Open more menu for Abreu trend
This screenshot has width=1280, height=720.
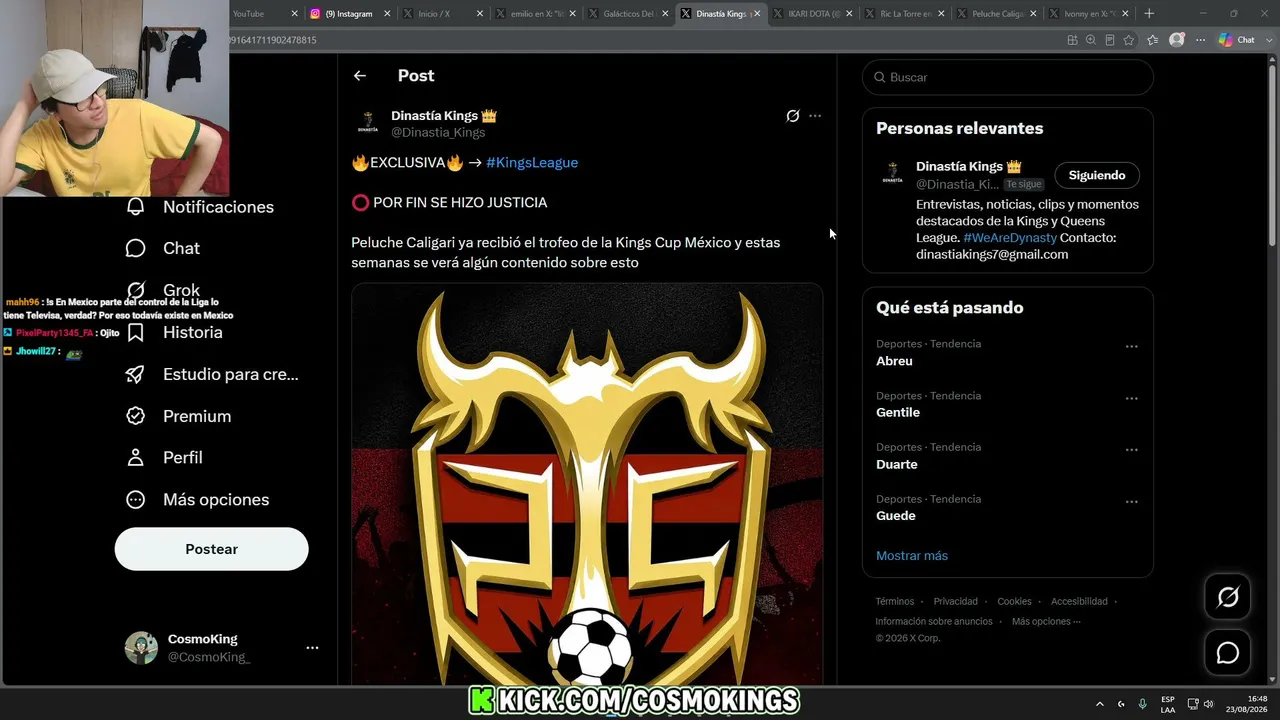(1132, 347)
